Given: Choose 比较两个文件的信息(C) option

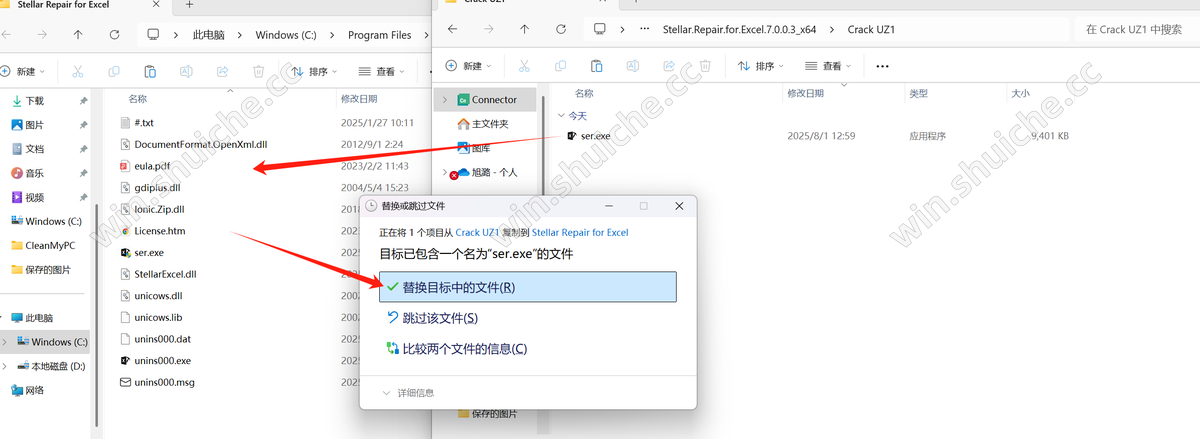Looking at the screenshot, I should (x=456, y=349).
